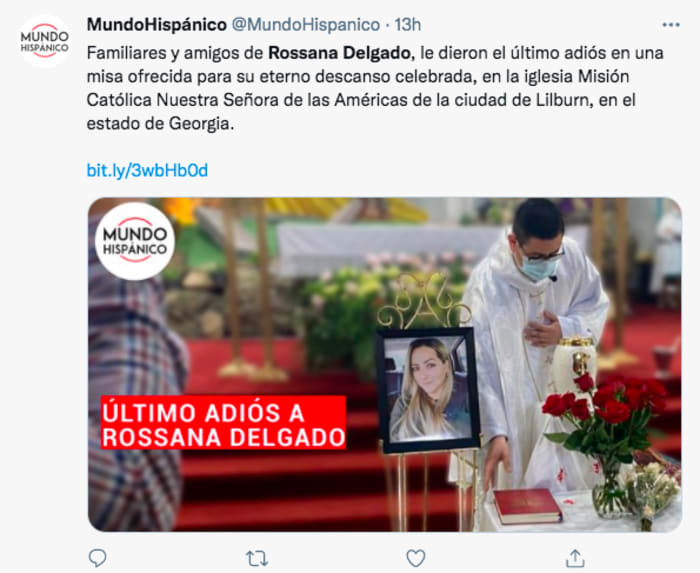
Task: Click the MundoHispánico profile avatar
Action: (45, 41)
